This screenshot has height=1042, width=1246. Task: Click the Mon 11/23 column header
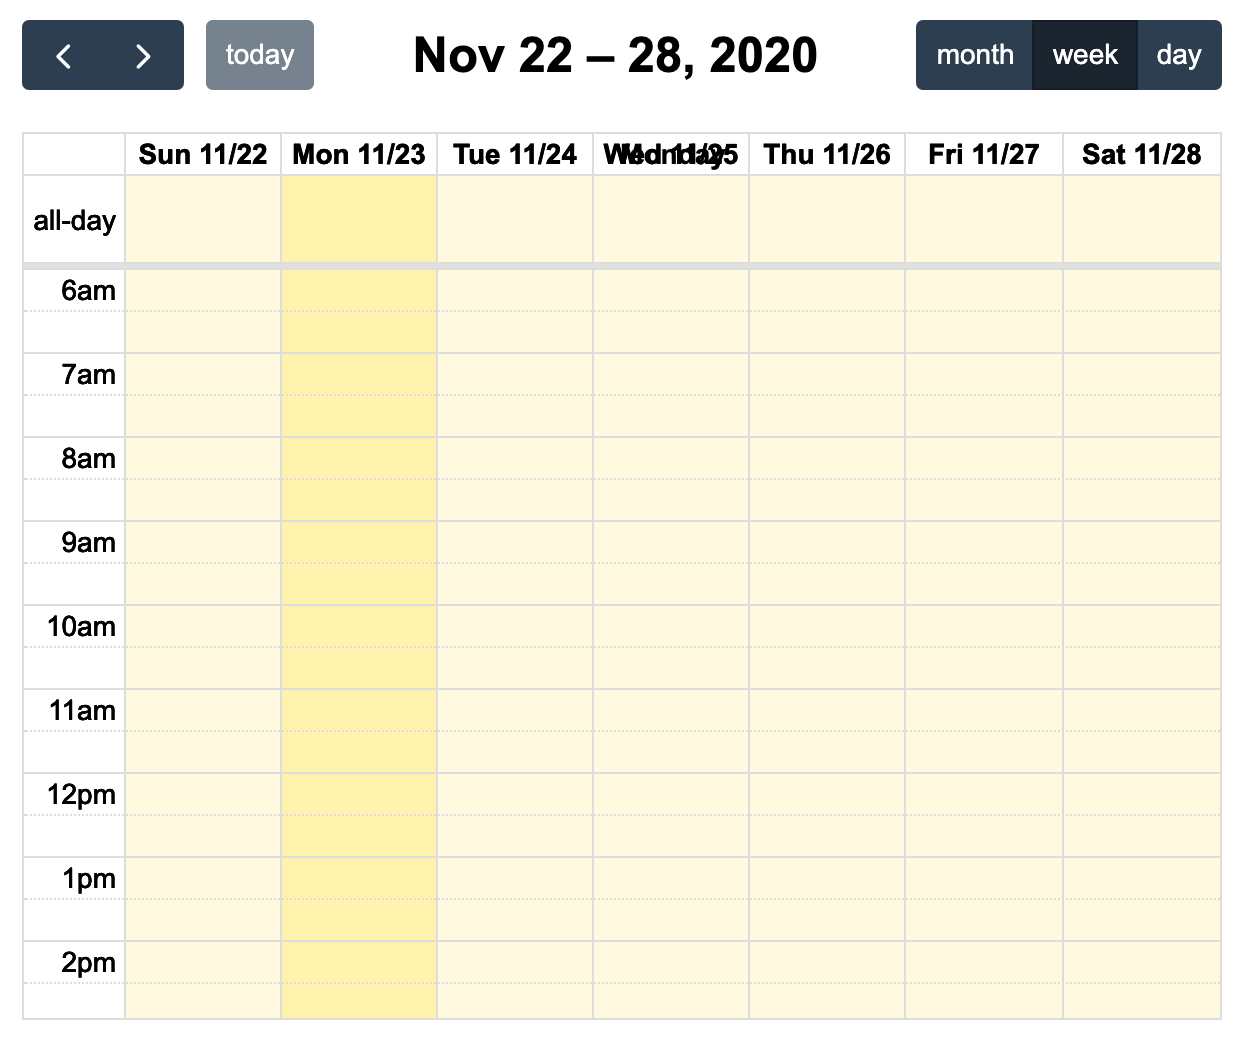(358, 154)
